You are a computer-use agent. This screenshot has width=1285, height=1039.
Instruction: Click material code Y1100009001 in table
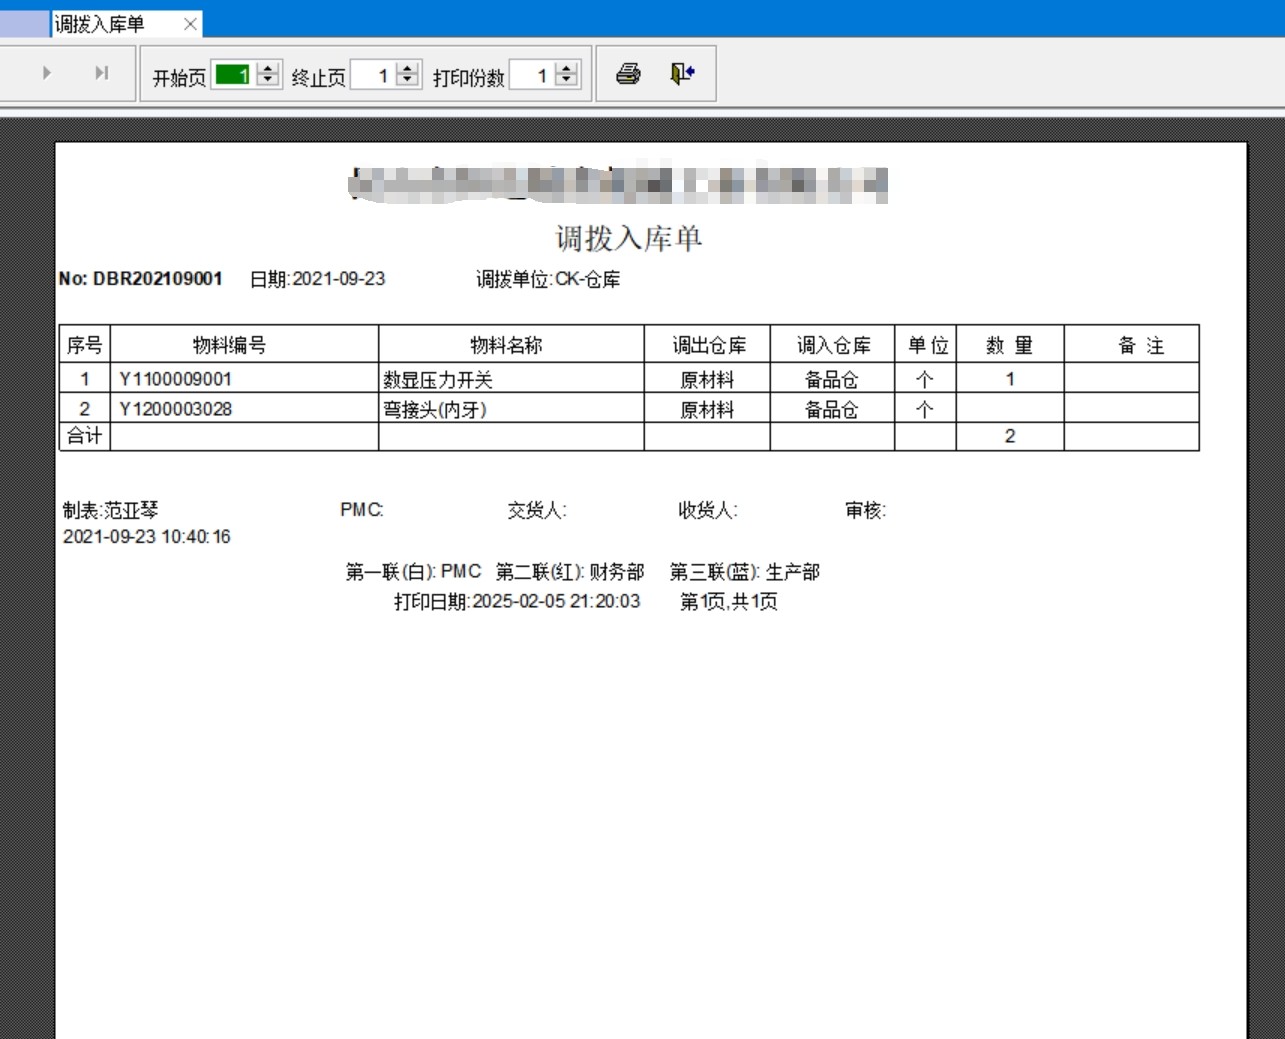176,379
